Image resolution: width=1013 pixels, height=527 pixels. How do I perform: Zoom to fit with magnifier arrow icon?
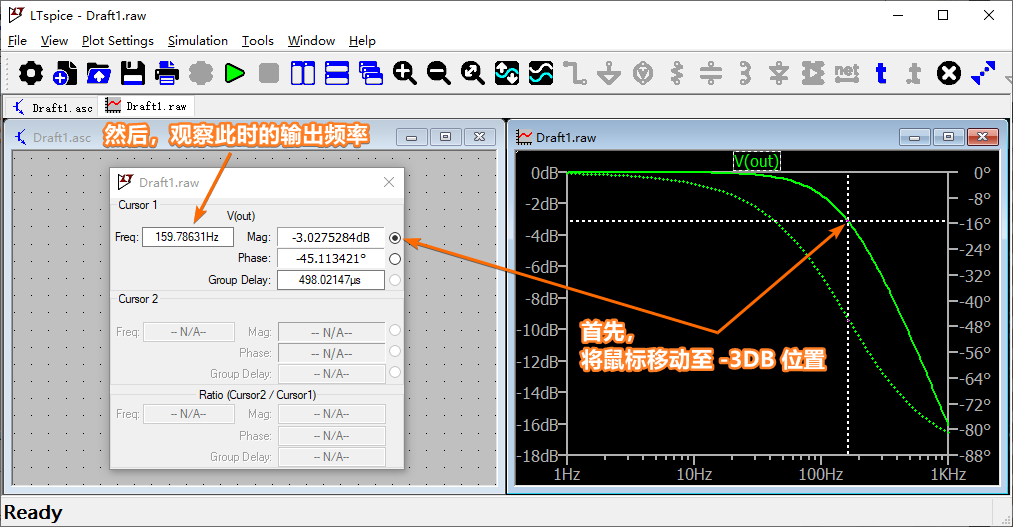[x=472, y=73]
